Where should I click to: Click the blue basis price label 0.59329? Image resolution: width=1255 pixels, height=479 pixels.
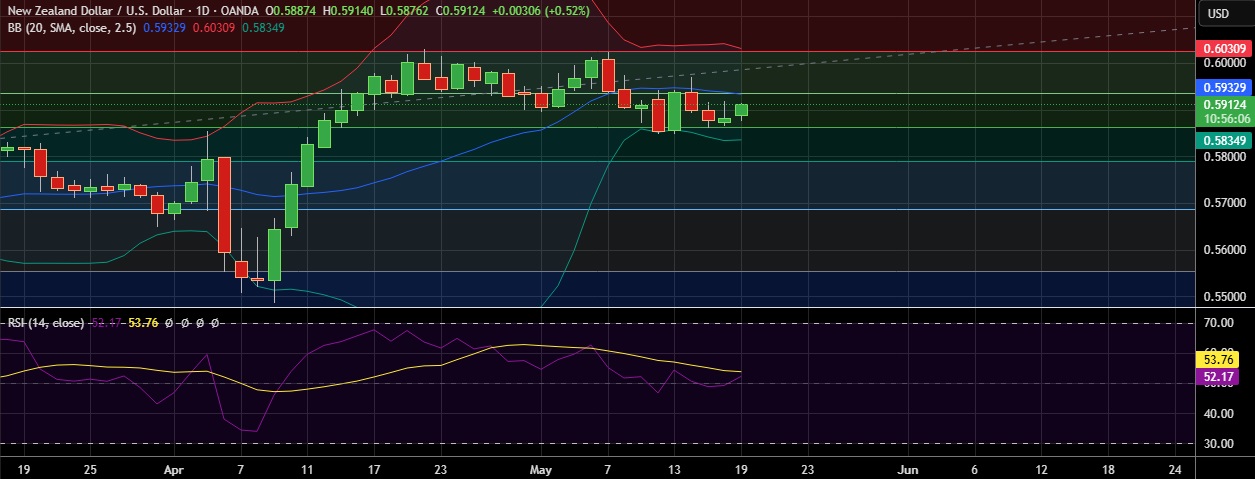click(x=1225, y=88)
